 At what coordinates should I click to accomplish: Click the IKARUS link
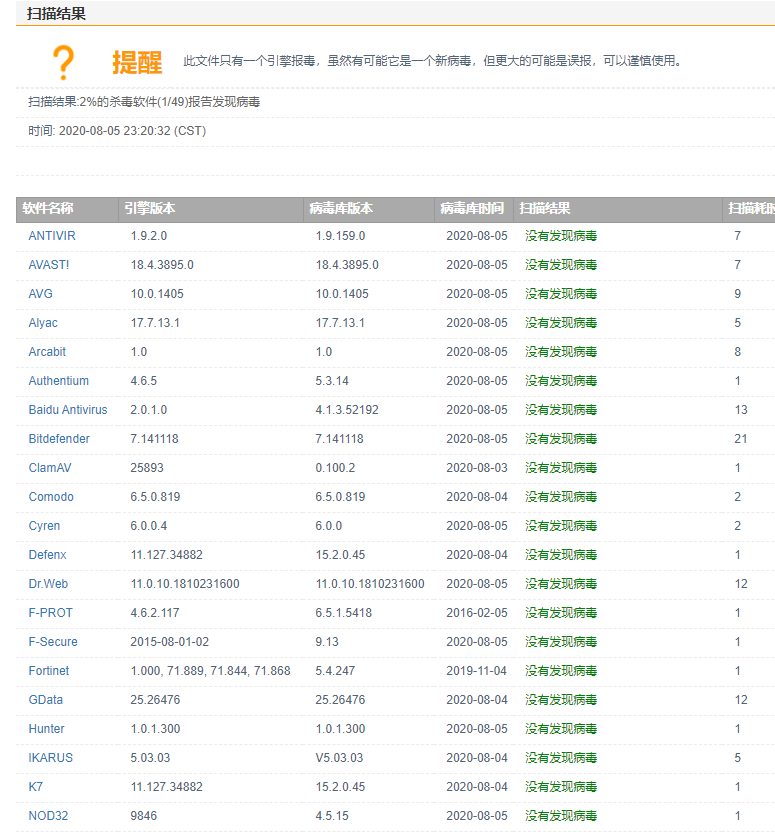[50, 758]
